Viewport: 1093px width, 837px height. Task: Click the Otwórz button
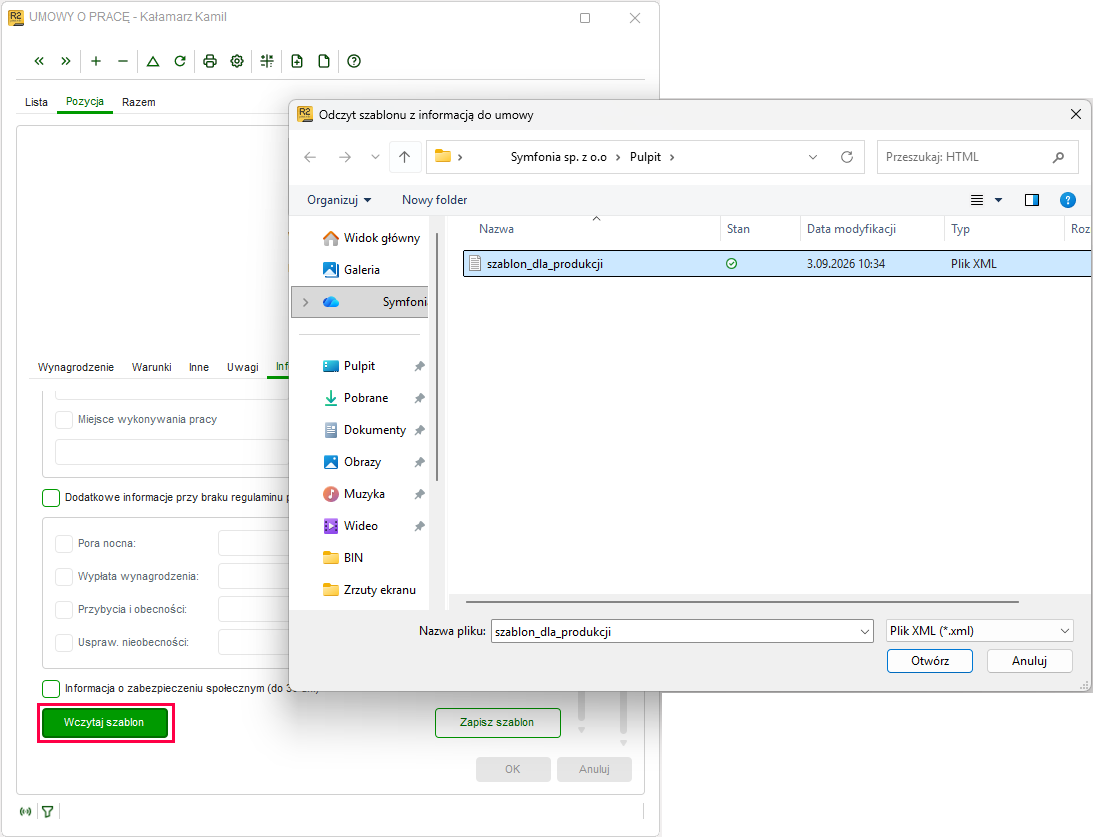coord(930,661)
